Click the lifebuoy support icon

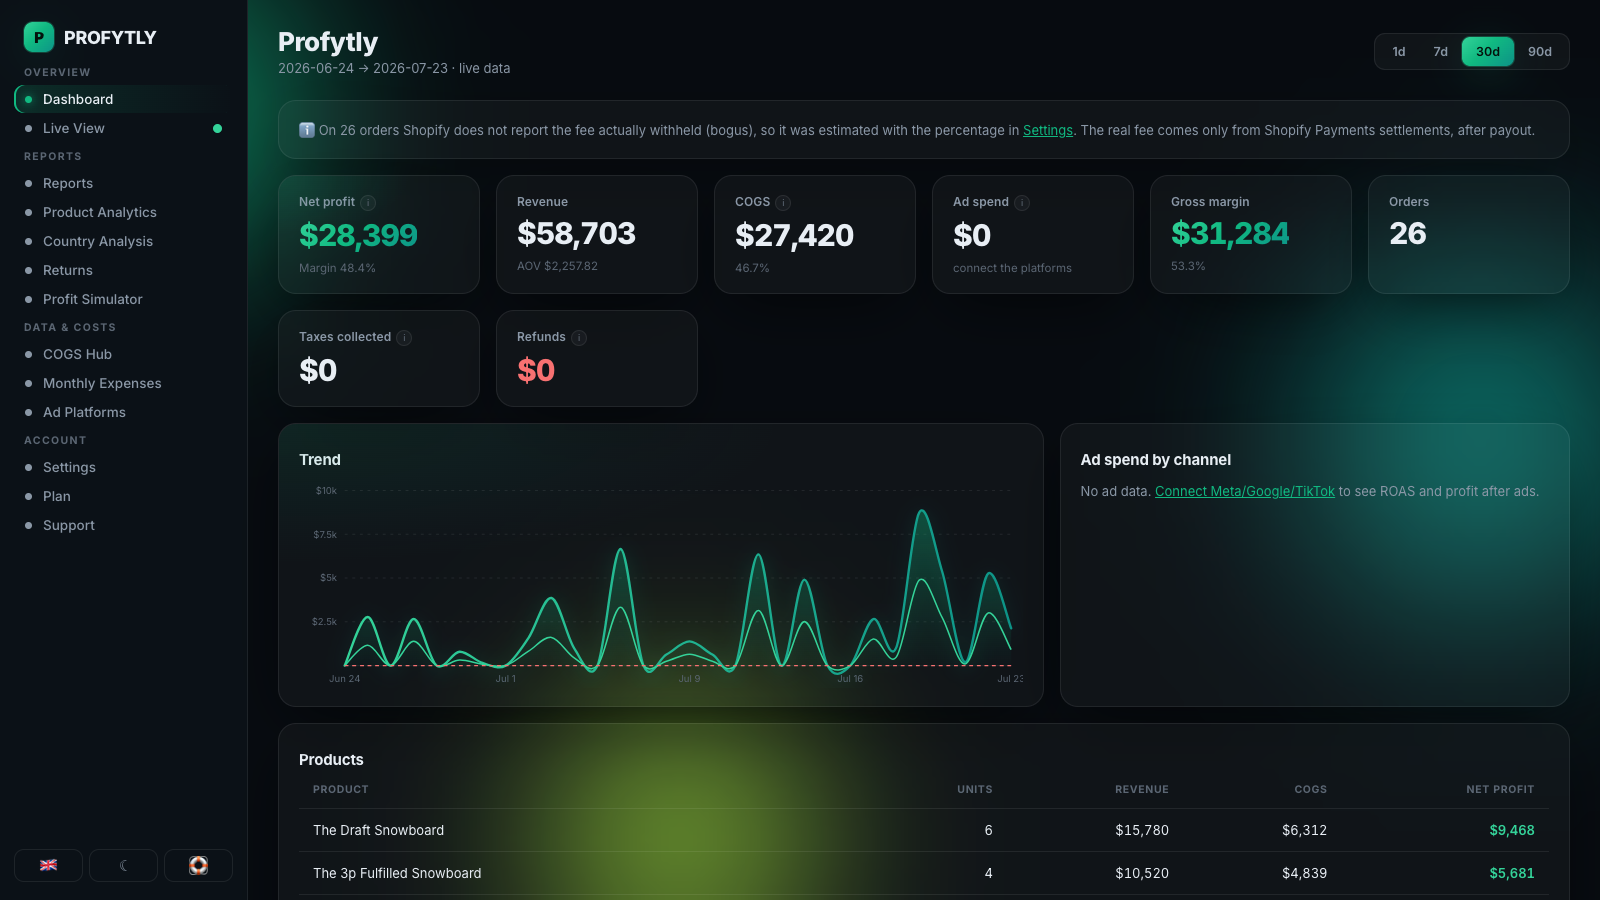pyautogui.click(x=198, y=865)
